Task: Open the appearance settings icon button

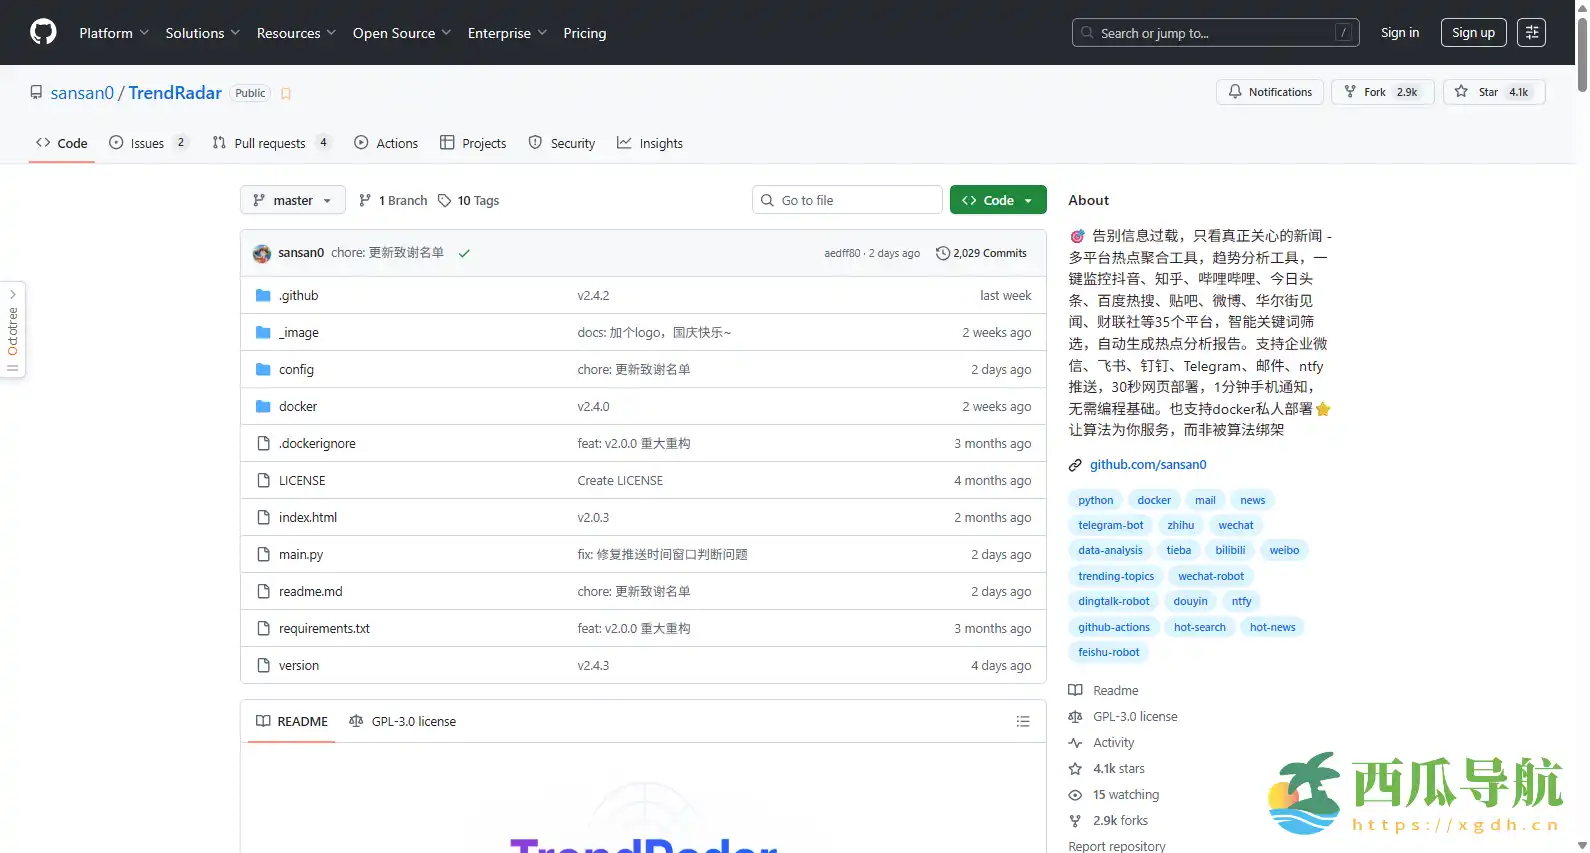Action: [x=1531, y=33]
